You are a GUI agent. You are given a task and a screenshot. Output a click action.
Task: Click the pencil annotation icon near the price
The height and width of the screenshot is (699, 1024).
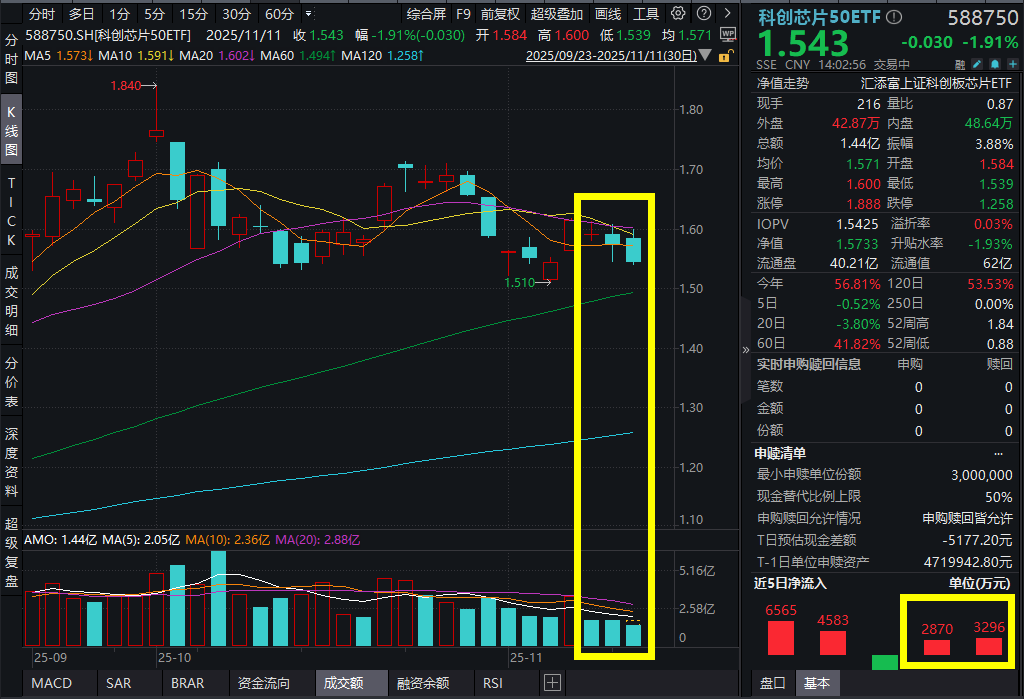coord(976,63)
